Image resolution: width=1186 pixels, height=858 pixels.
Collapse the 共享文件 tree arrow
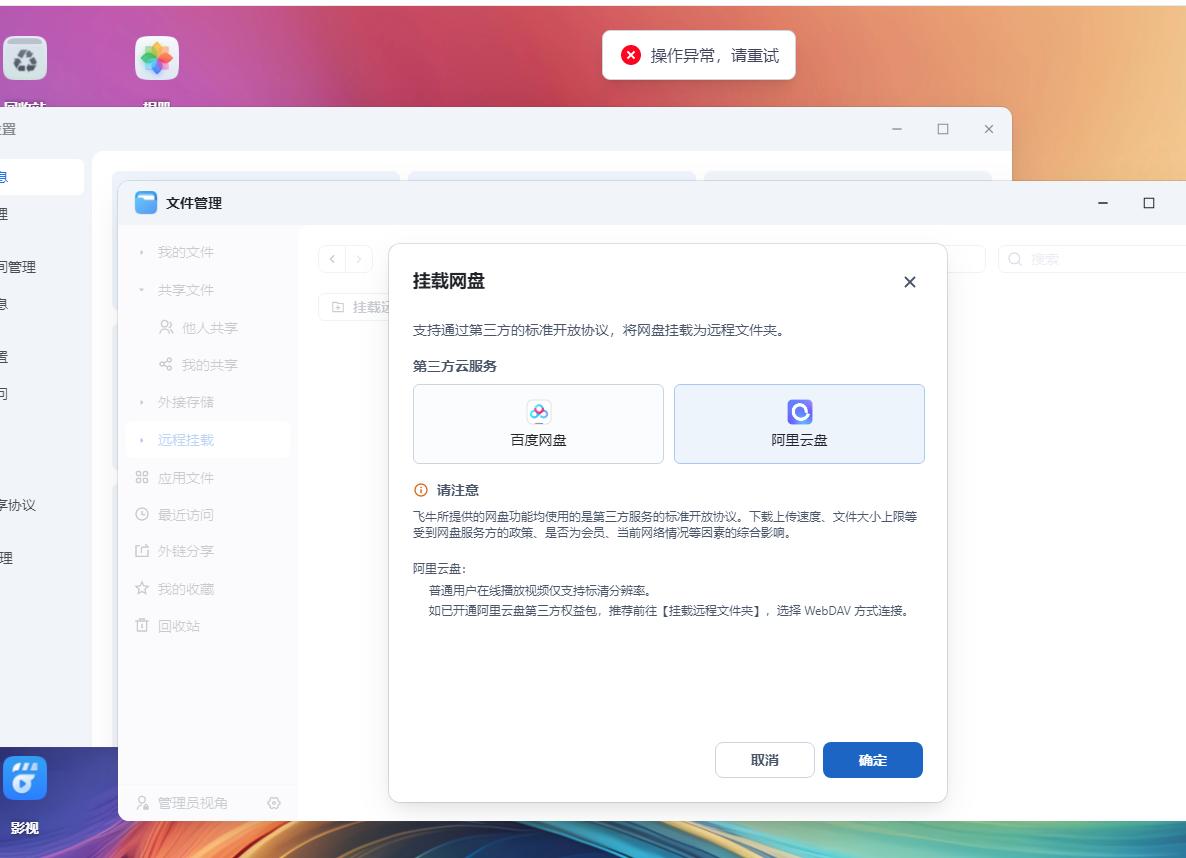[x=141, y=290]
